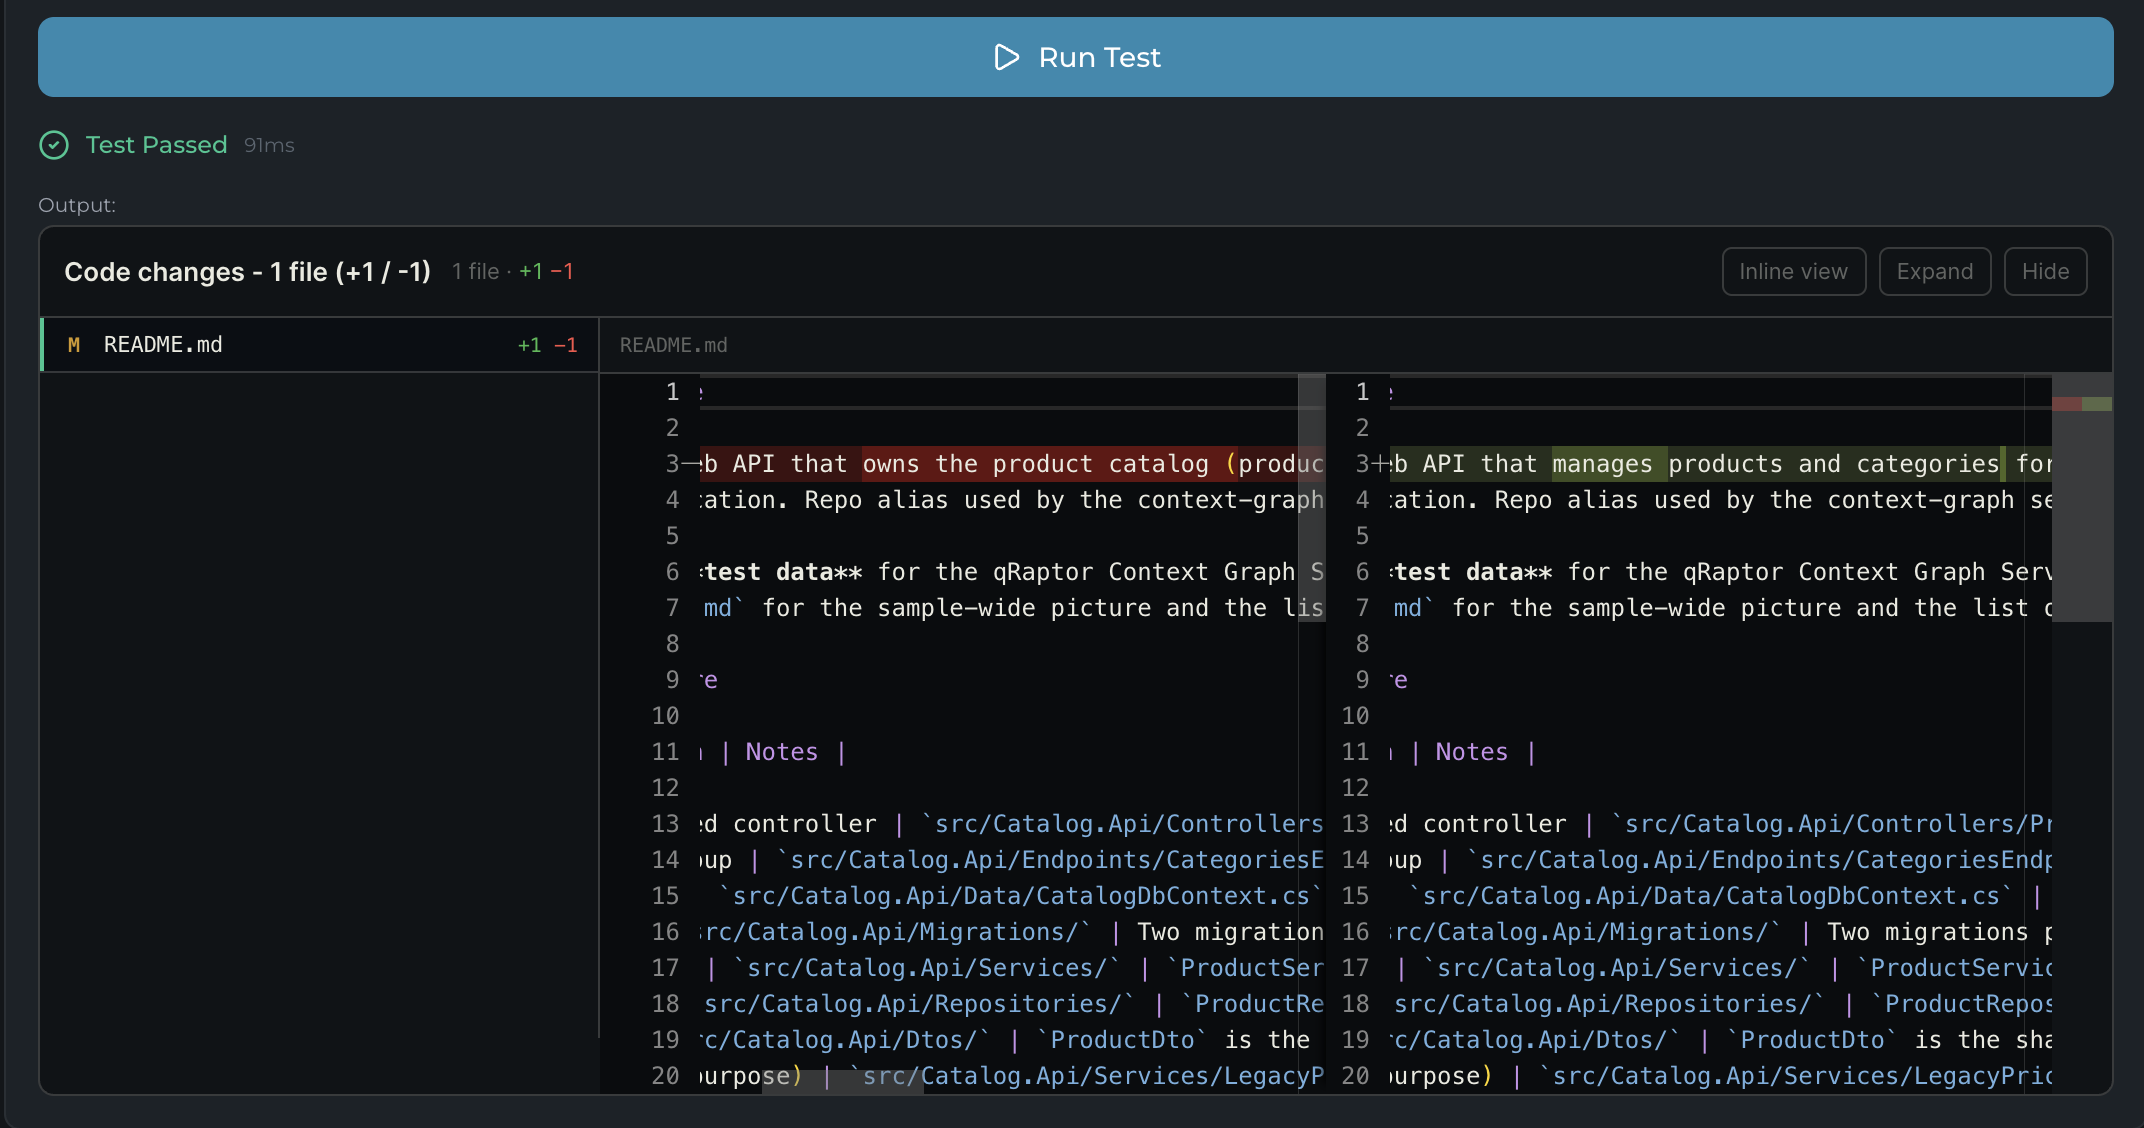Click the Output: label

coord(77,205)
